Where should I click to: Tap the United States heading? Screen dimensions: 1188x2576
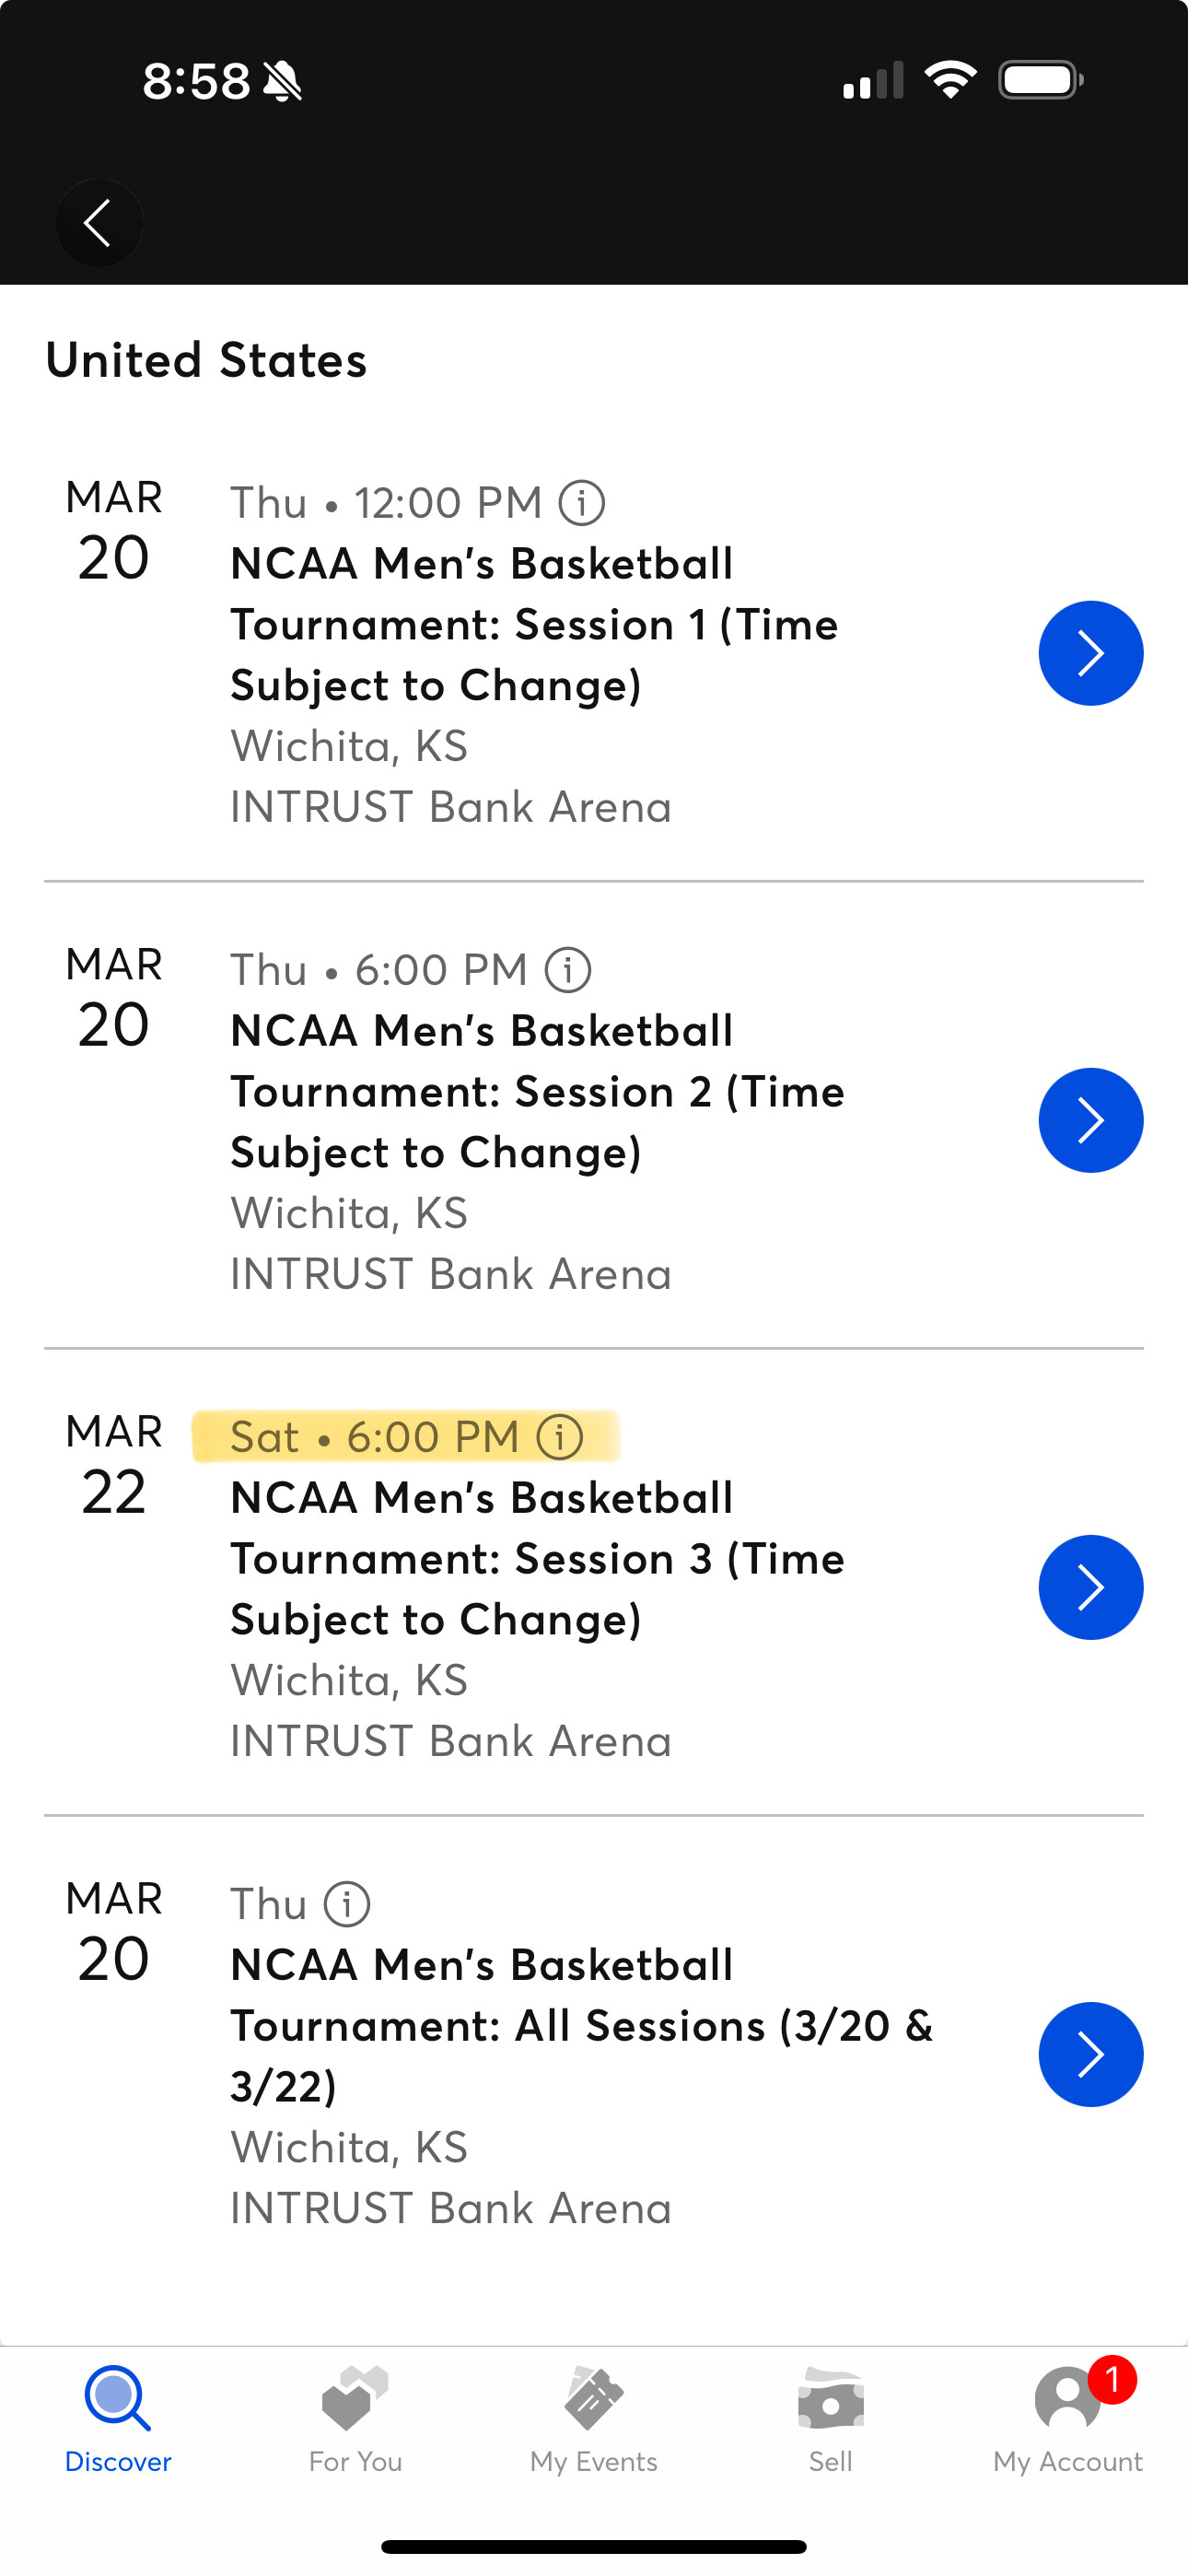pos(206,360)
